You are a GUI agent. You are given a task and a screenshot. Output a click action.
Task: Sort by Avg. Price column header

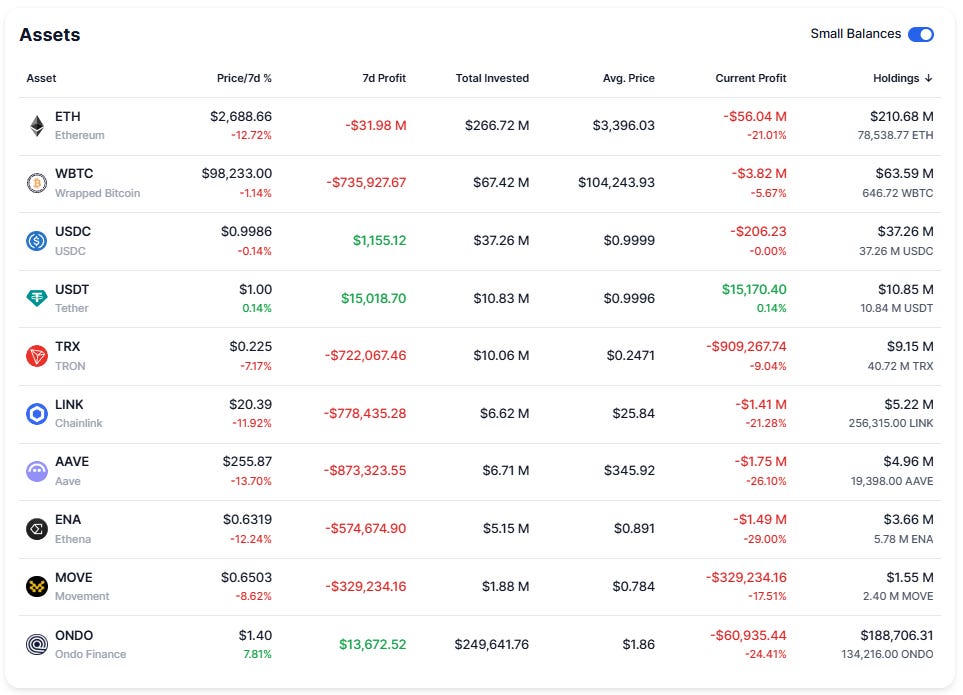[628, 78]
